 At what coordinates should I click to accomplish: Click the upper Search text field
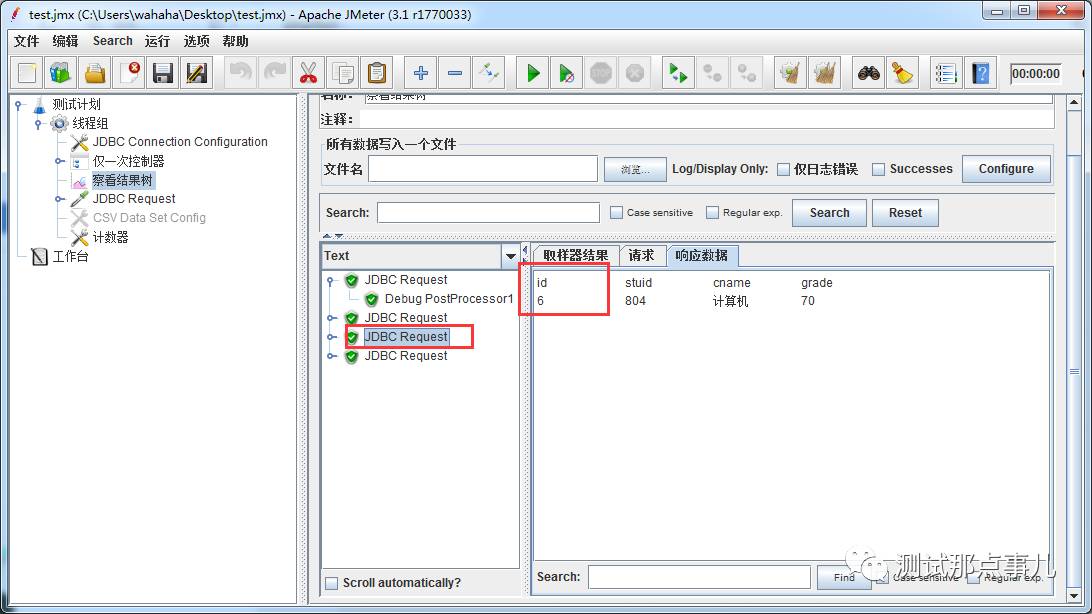(x=488, y=212)
